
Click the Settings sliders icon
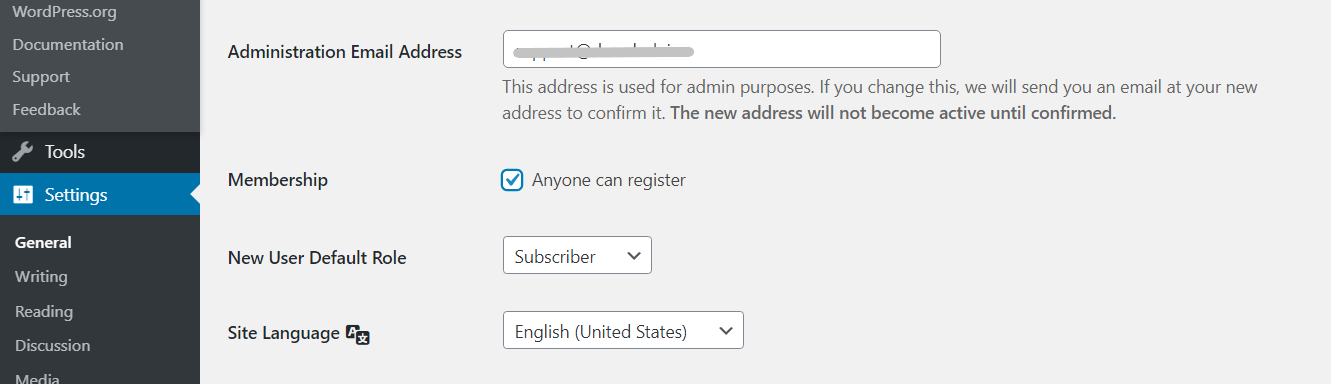[x=22, y=195]
